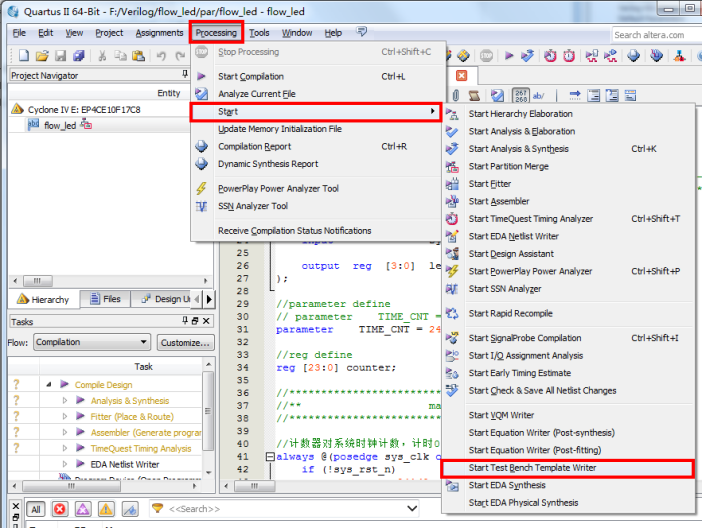Click the Tasks panel horizontal scrollbar thumb
This screenshot has width=702, height=529.
click(x=72, y=486)
